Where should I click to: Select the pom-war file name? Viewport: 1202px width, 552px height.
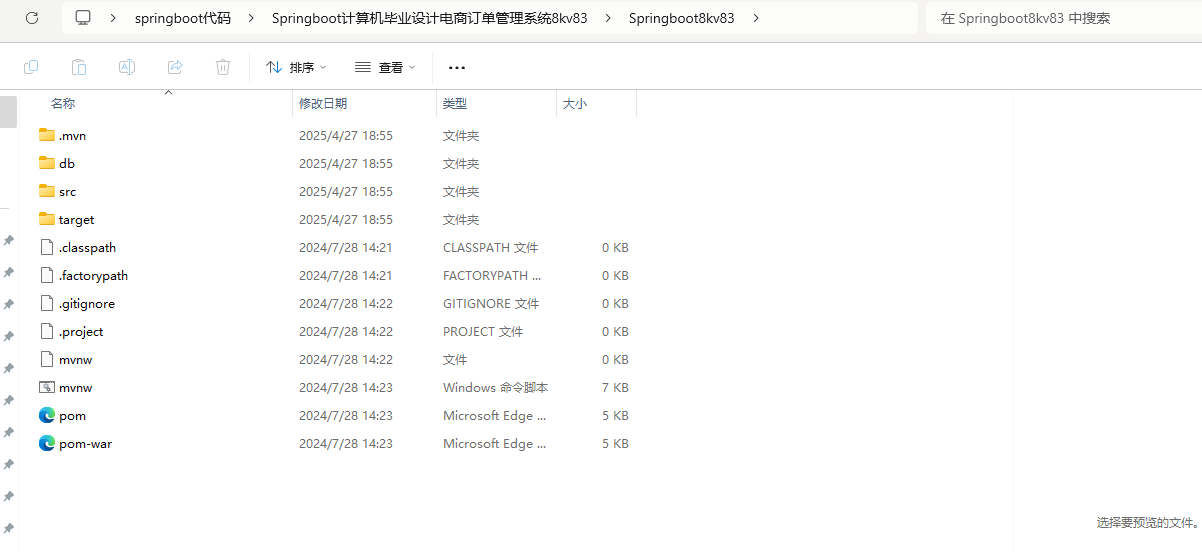click(x=85, y=443)
